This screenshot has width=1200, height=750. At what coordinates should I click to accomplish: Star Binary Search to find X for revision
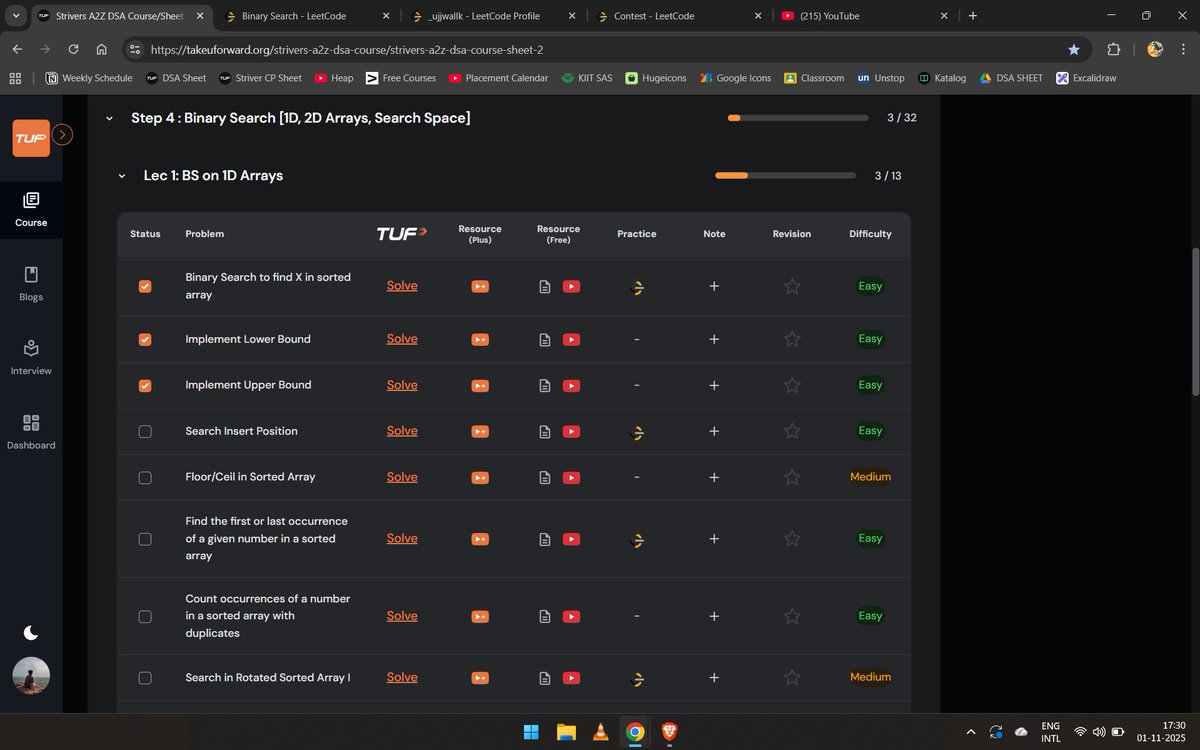(792, 286)
